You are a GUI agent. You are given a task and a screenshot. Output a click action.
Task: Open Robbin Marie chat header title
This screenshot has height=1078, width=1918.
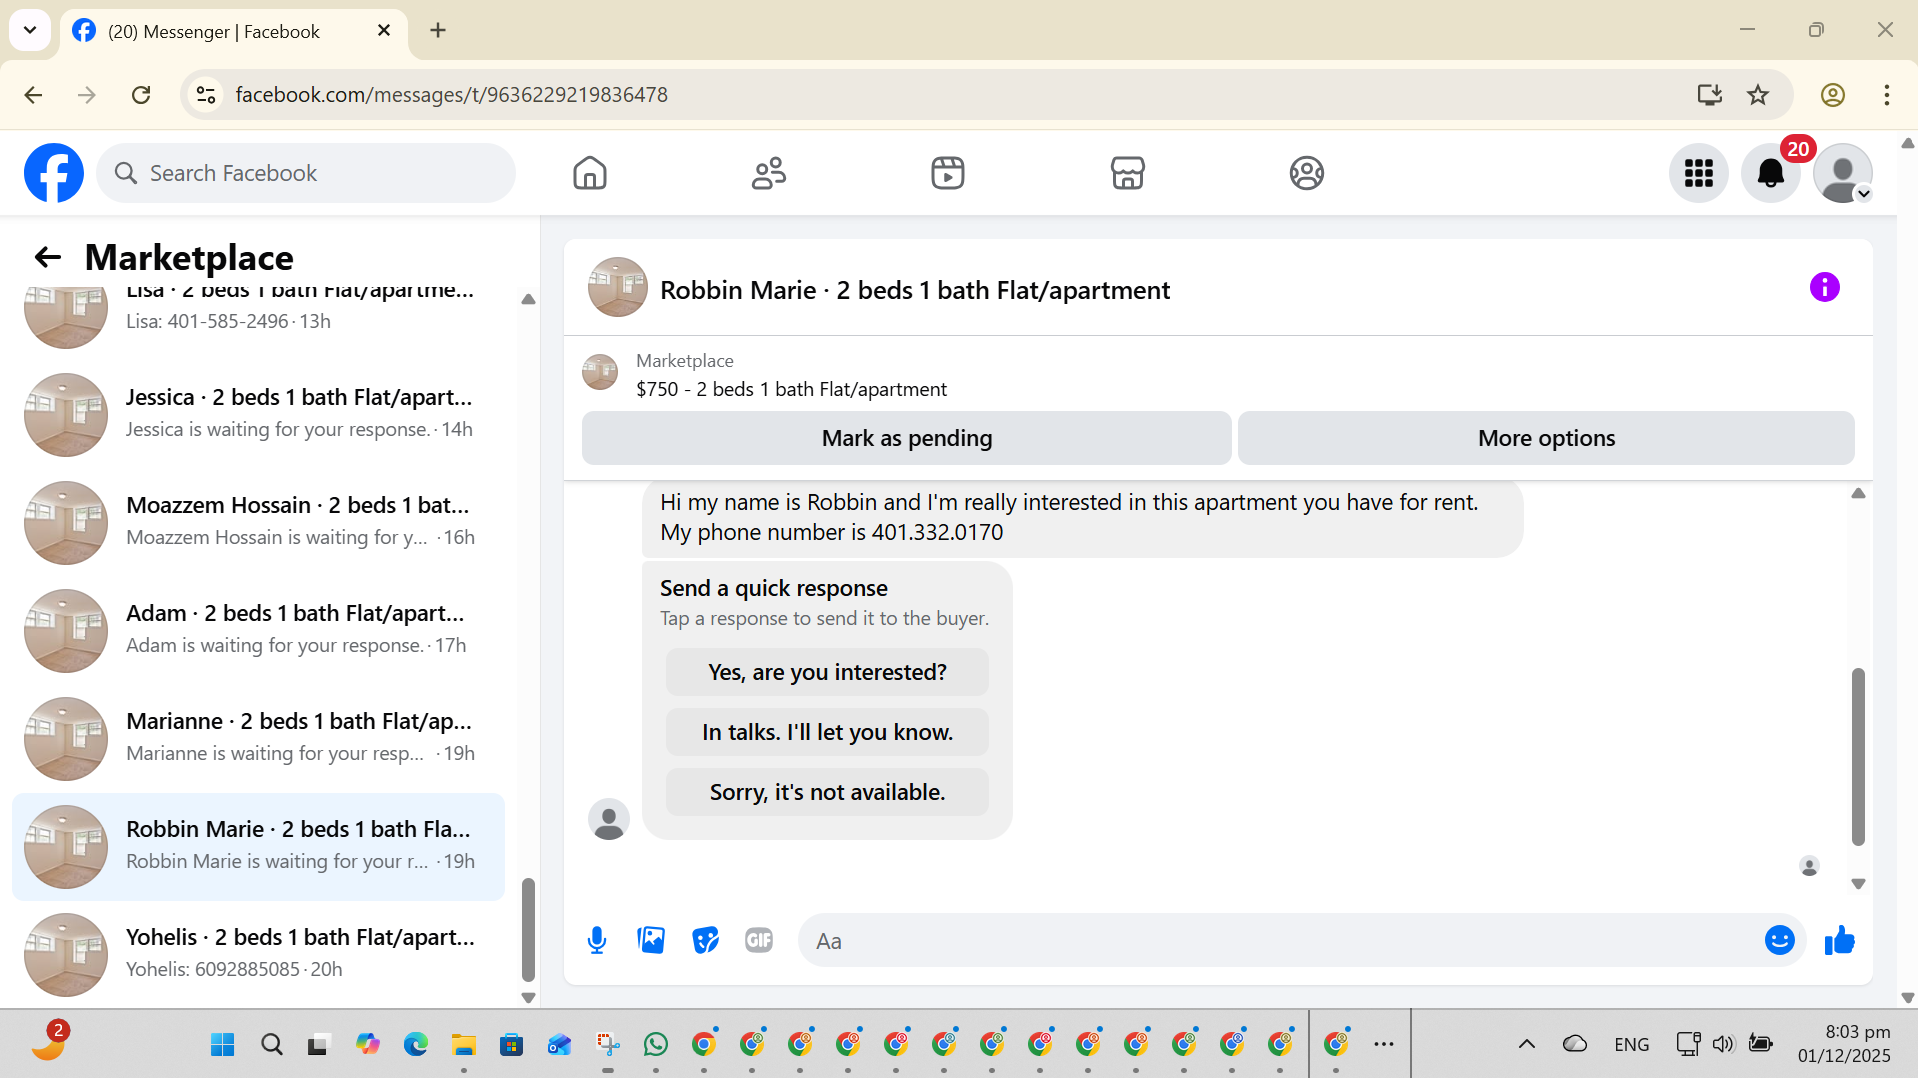click(x=914, y=290)
